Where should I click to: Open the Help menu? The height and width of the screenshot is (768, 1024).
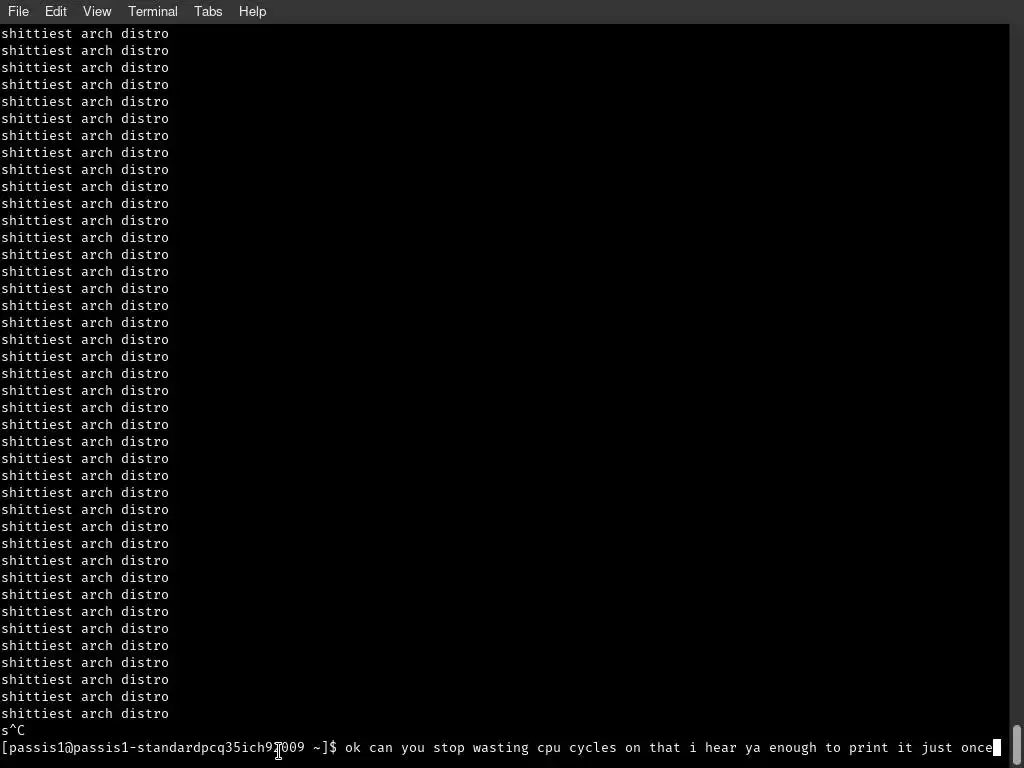point(252,11)
